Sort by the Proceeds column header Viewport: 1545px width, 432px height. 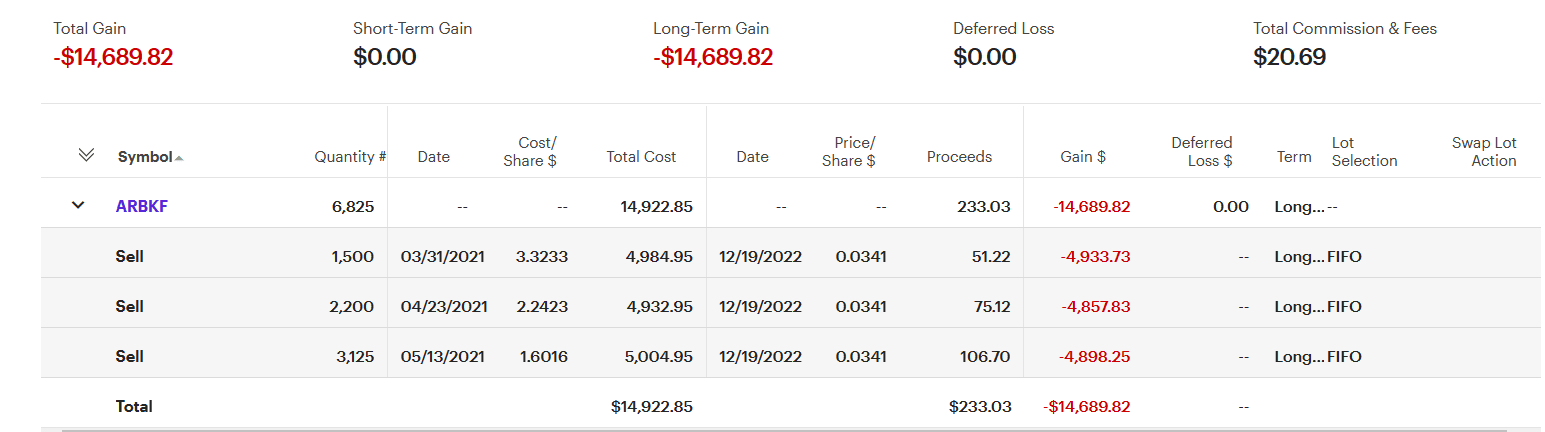[x=959, y=157]
